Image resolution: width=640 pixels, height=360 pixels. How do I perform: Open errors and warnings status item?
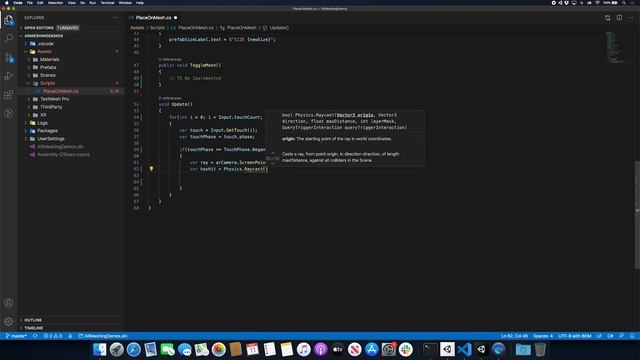click(53, 336)
